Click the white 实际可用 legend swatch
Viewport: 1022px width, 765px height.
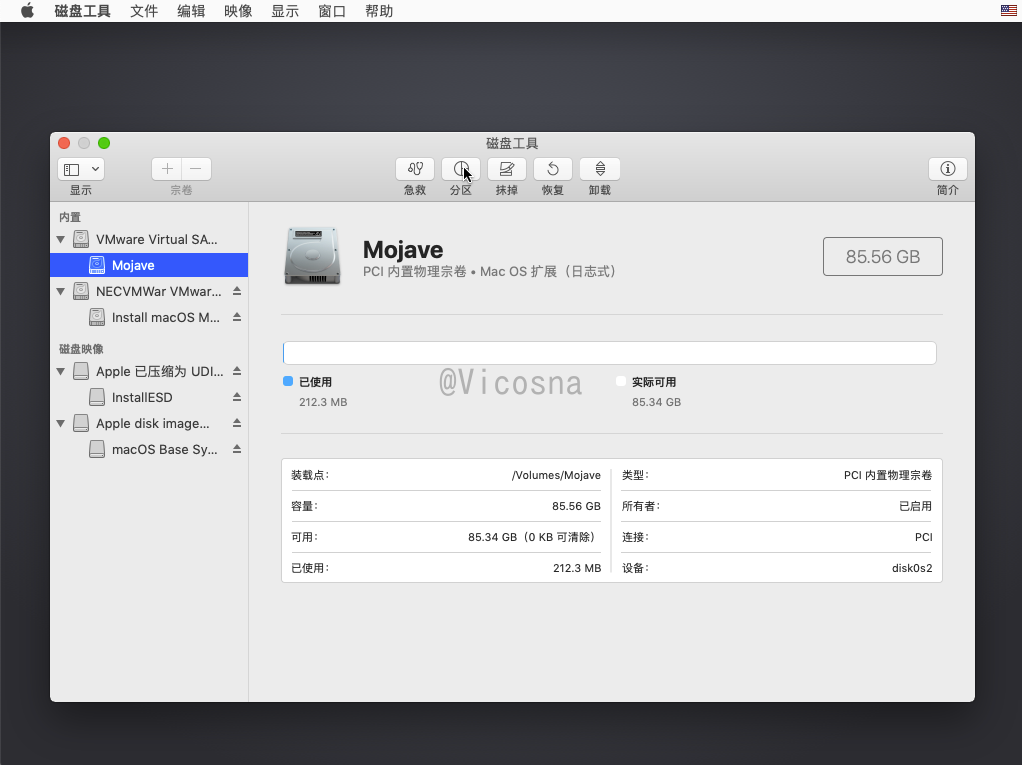(620, 381)
